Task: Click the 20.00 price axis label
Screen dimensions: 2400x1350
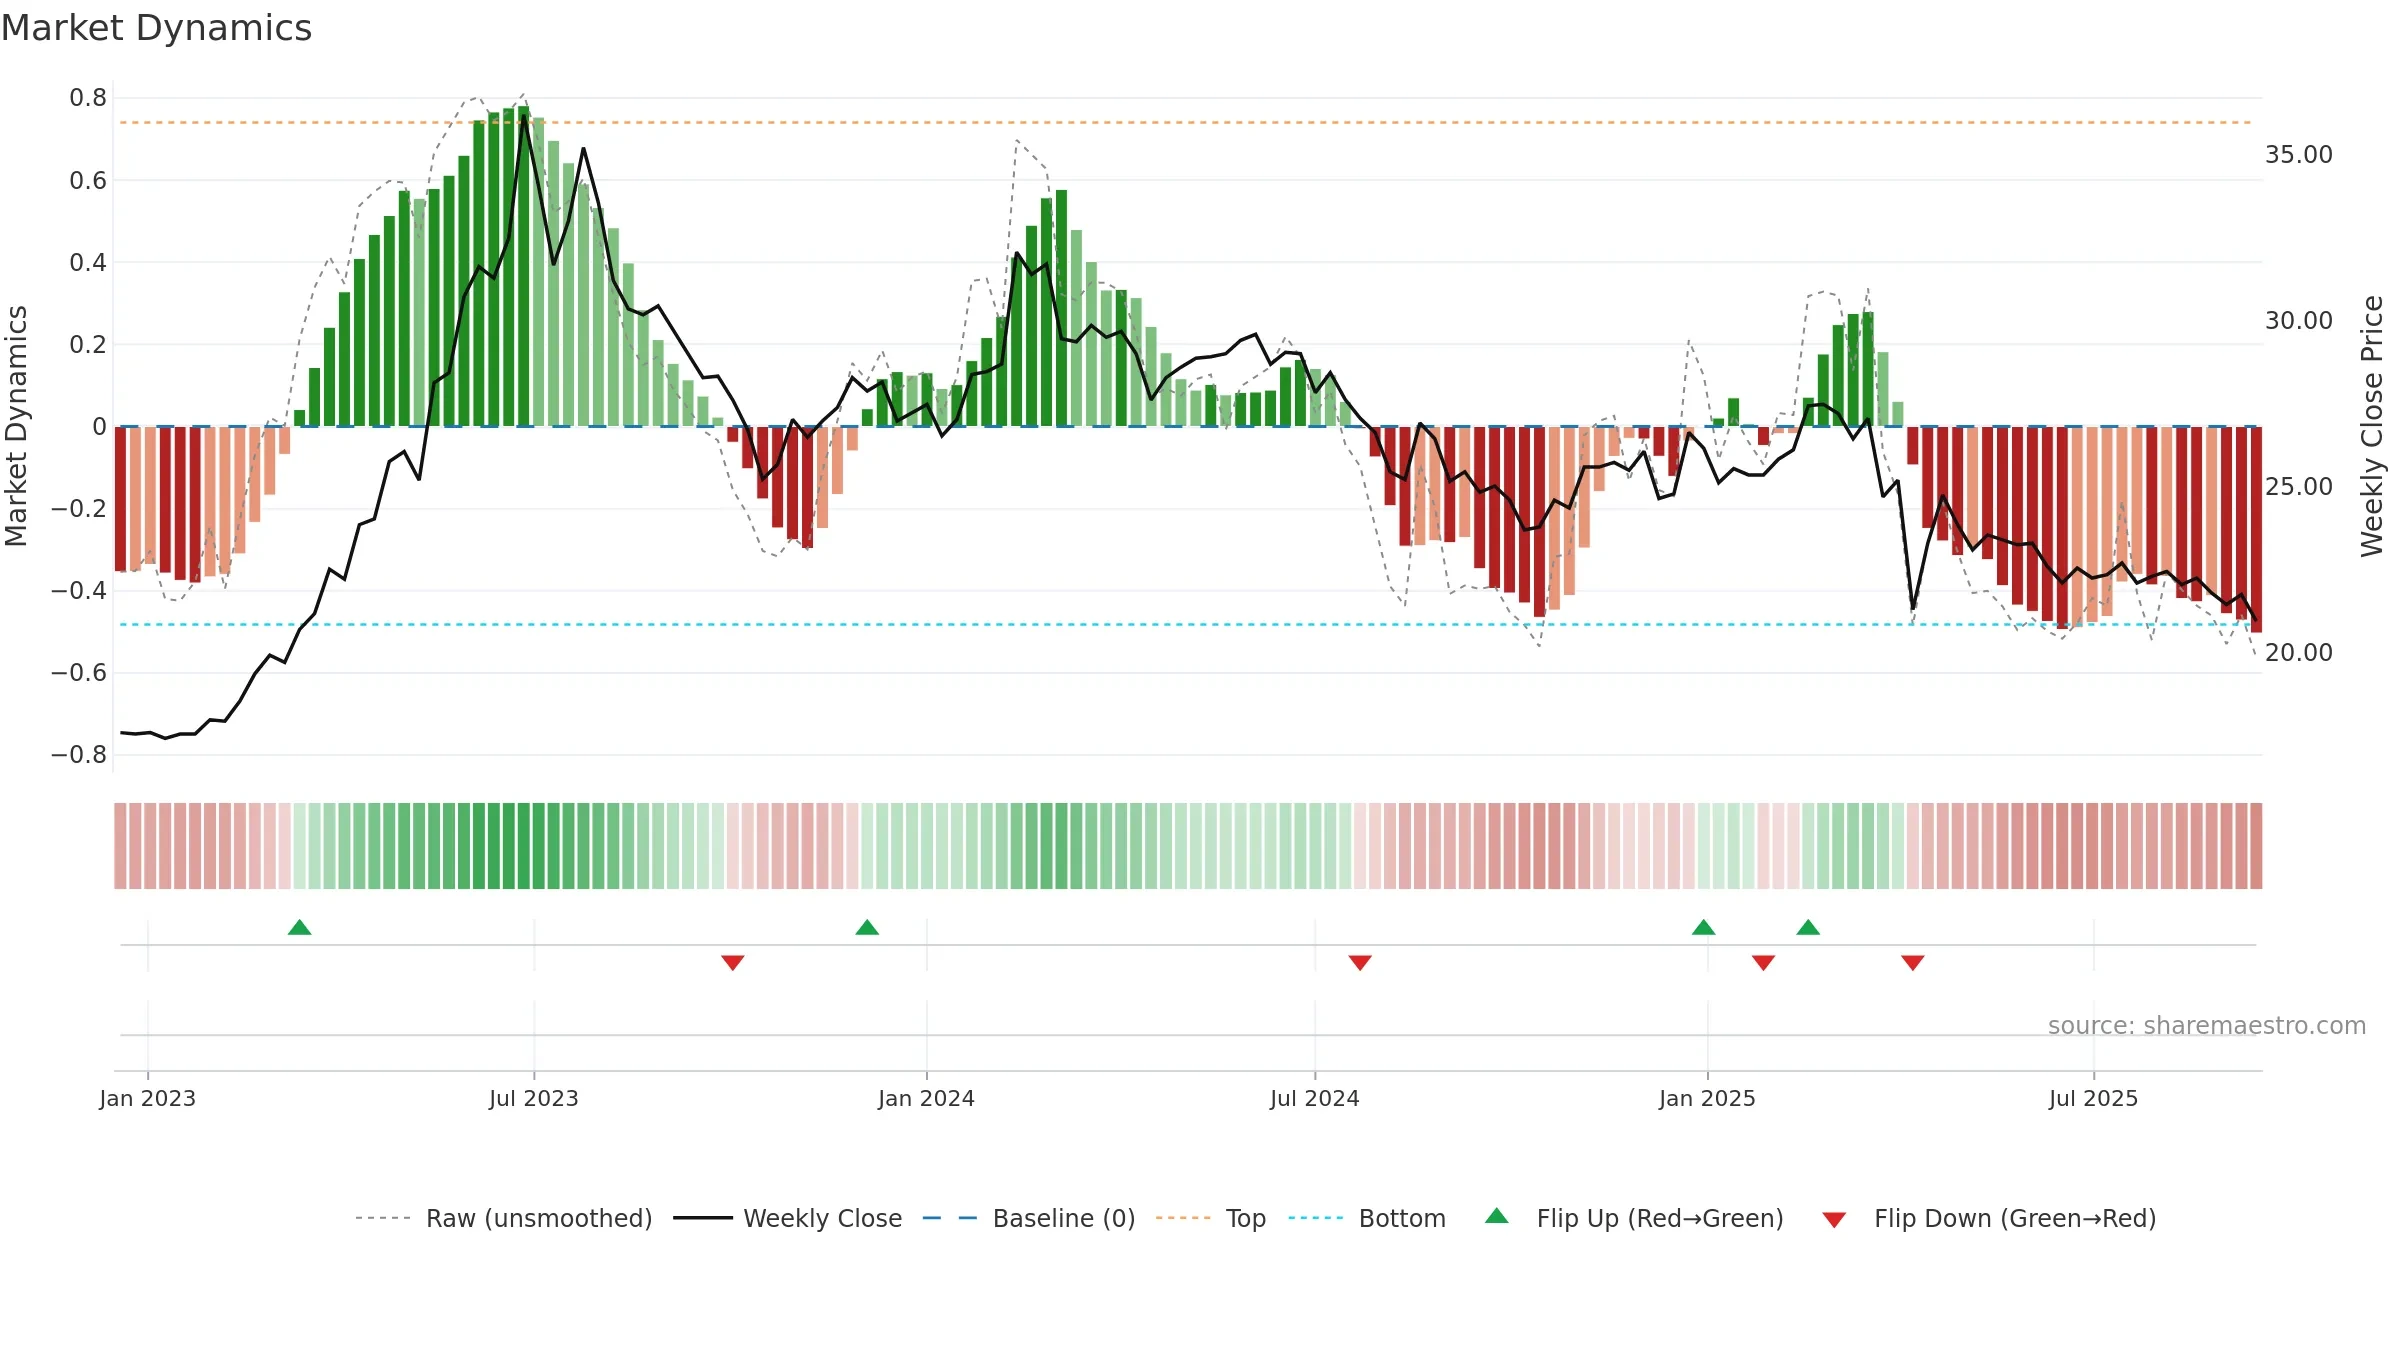Action: click(x=2299, y=653)
